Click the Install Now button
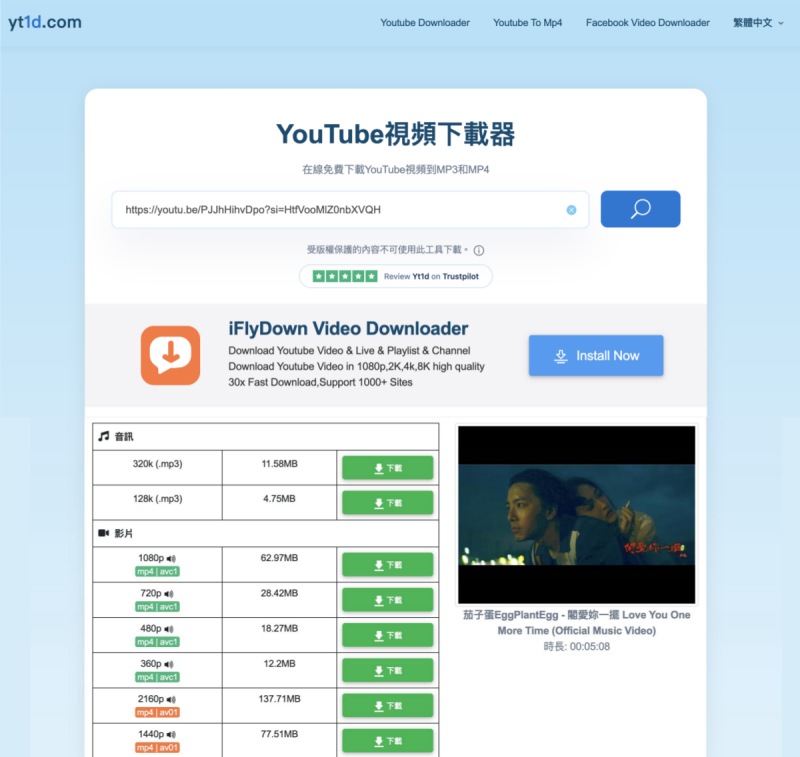The width and height of the screenshot is (800, 757). coord(596,356)
